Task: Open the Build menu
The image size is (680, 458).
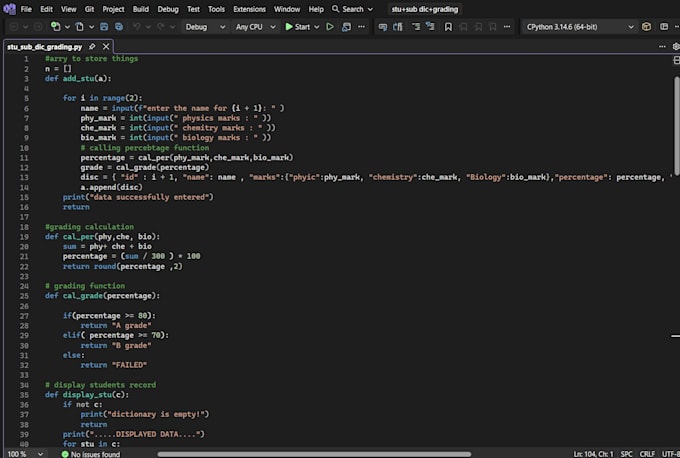Action: pos(141,9)
